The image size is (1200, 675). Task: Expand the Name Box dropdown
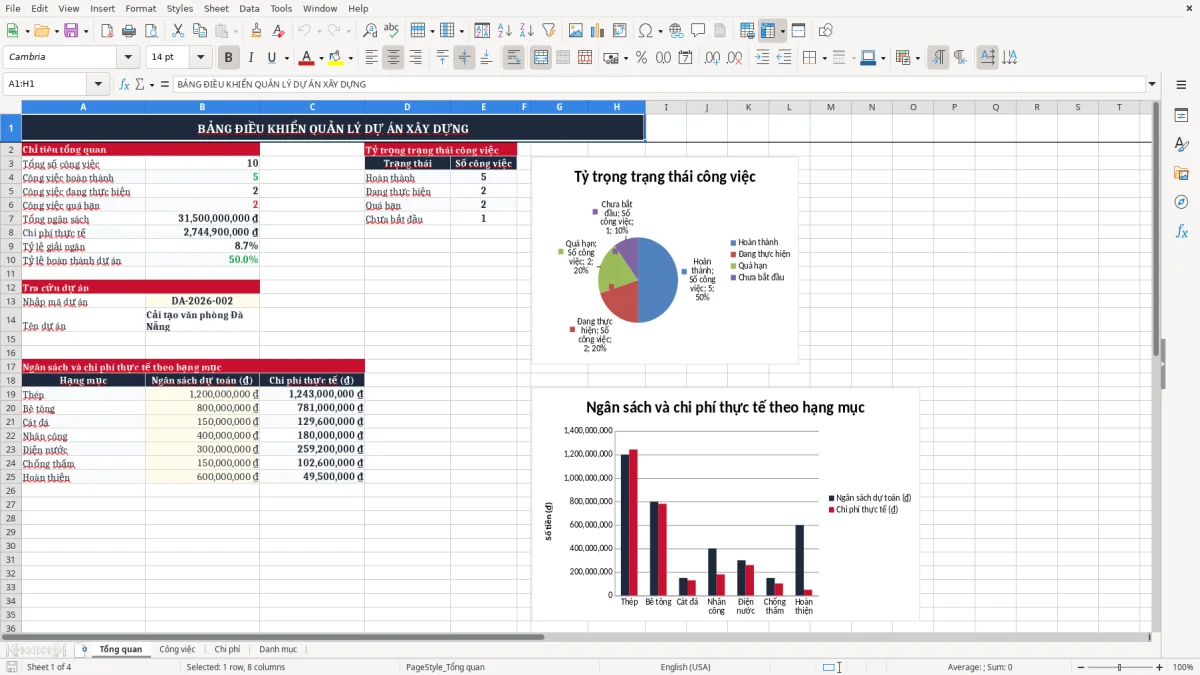[x=98, y=84]
